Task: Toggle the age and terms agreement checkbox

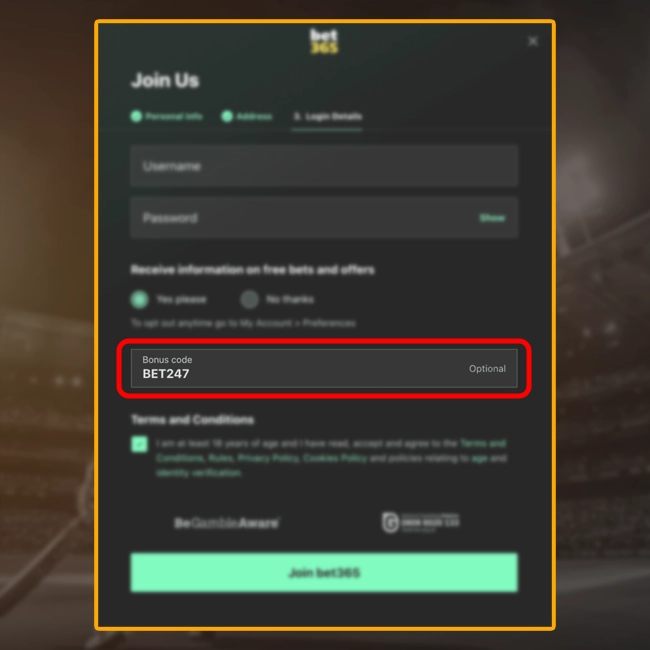Action: coord(139,445)
